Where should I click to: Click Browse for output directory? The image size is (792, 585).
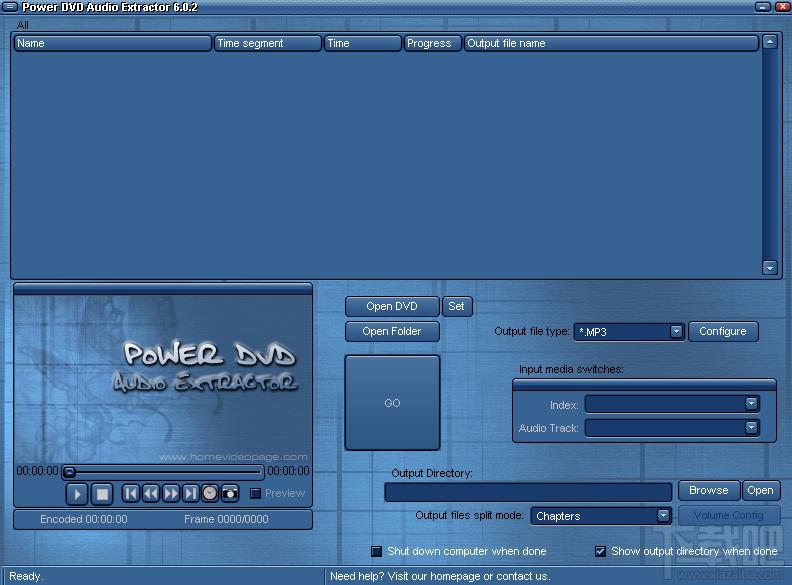pyautogui.click(x=709, y=491)
